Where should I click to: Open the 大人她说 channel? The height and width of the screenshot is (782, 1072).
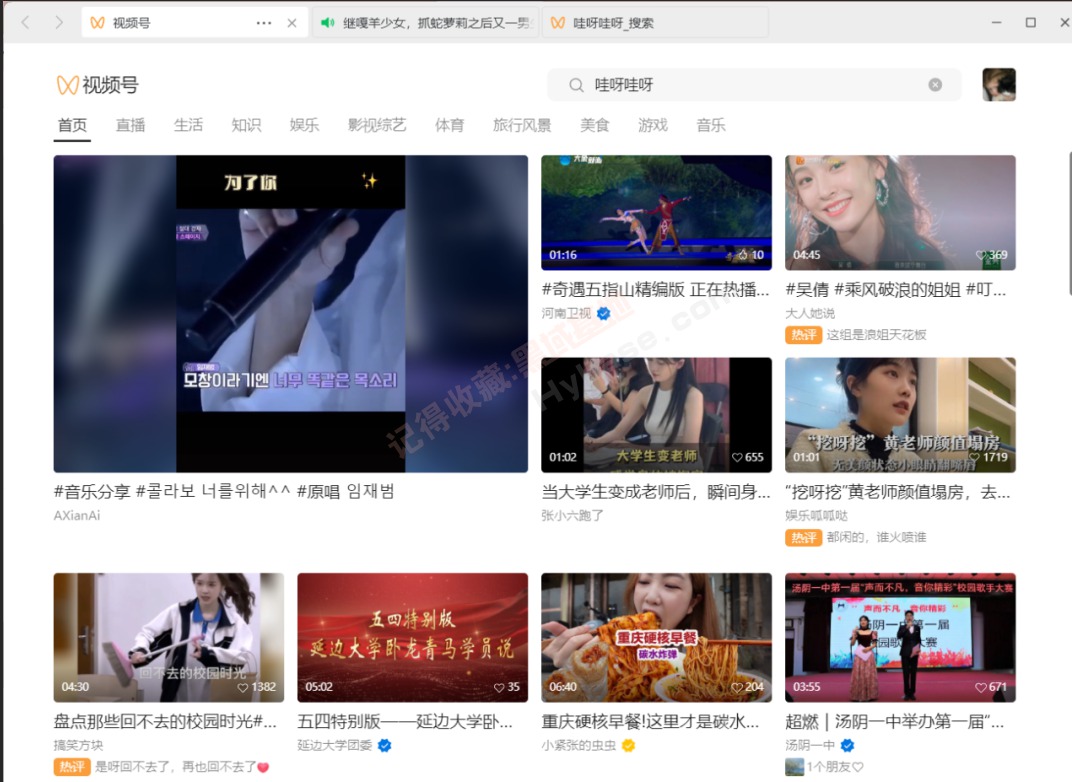(x=810, y=313)
